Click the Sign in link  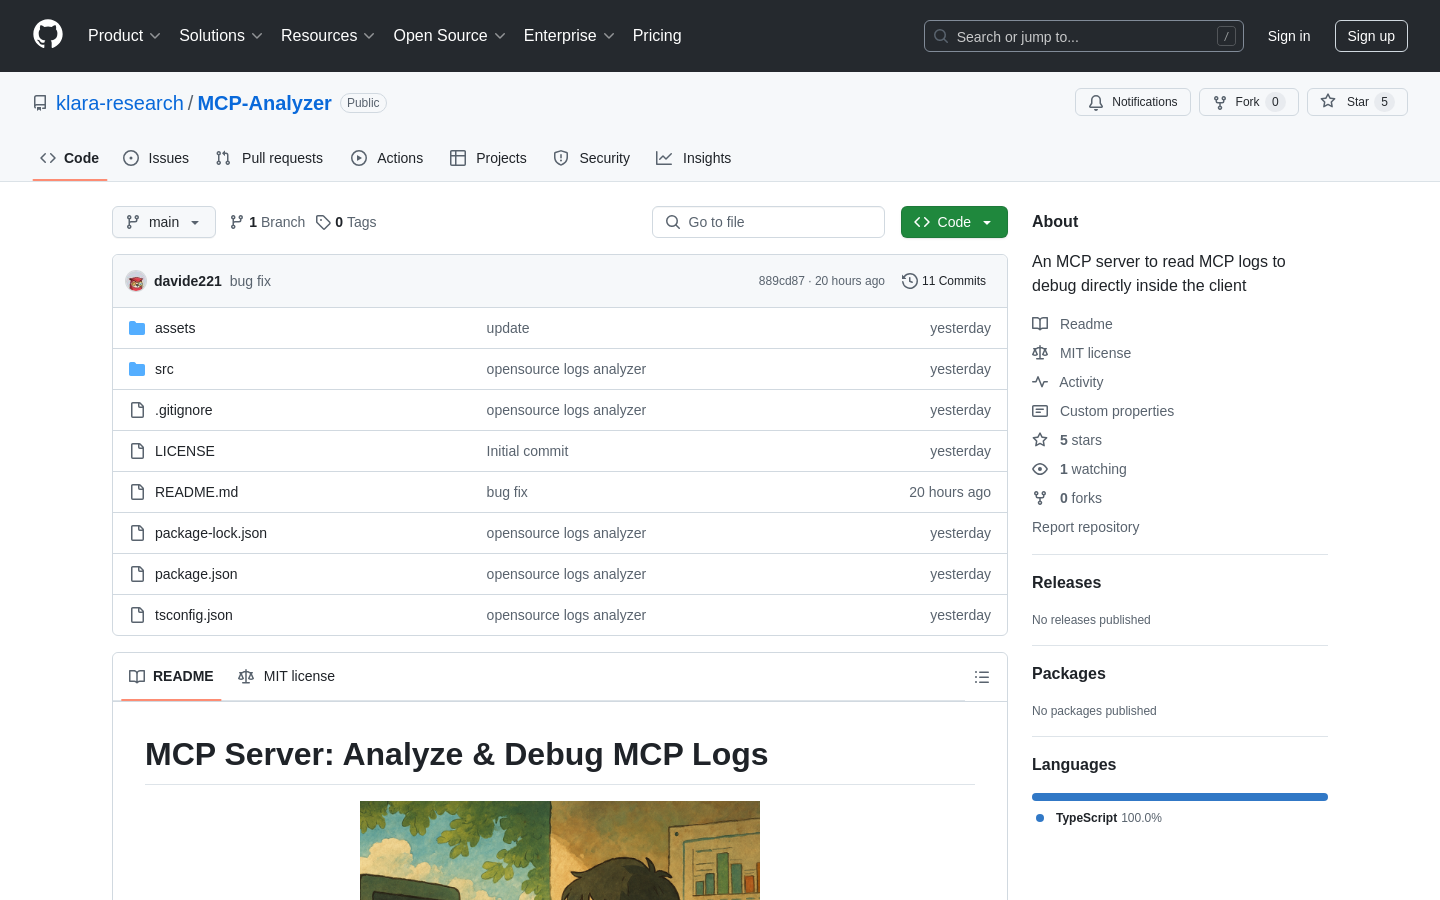1289,36
